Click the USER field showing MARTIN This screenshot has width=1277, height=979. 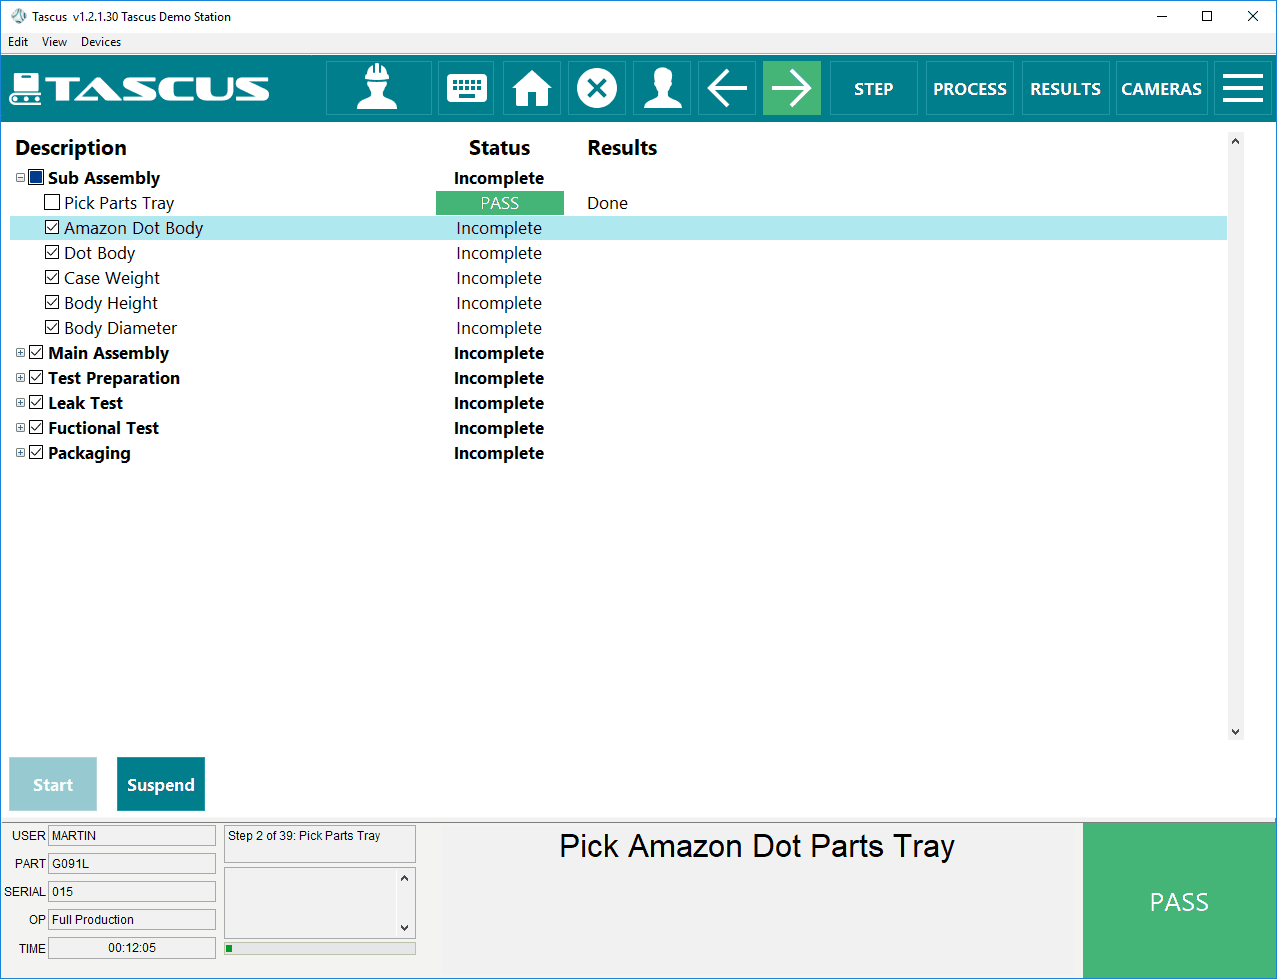(132, 836)
